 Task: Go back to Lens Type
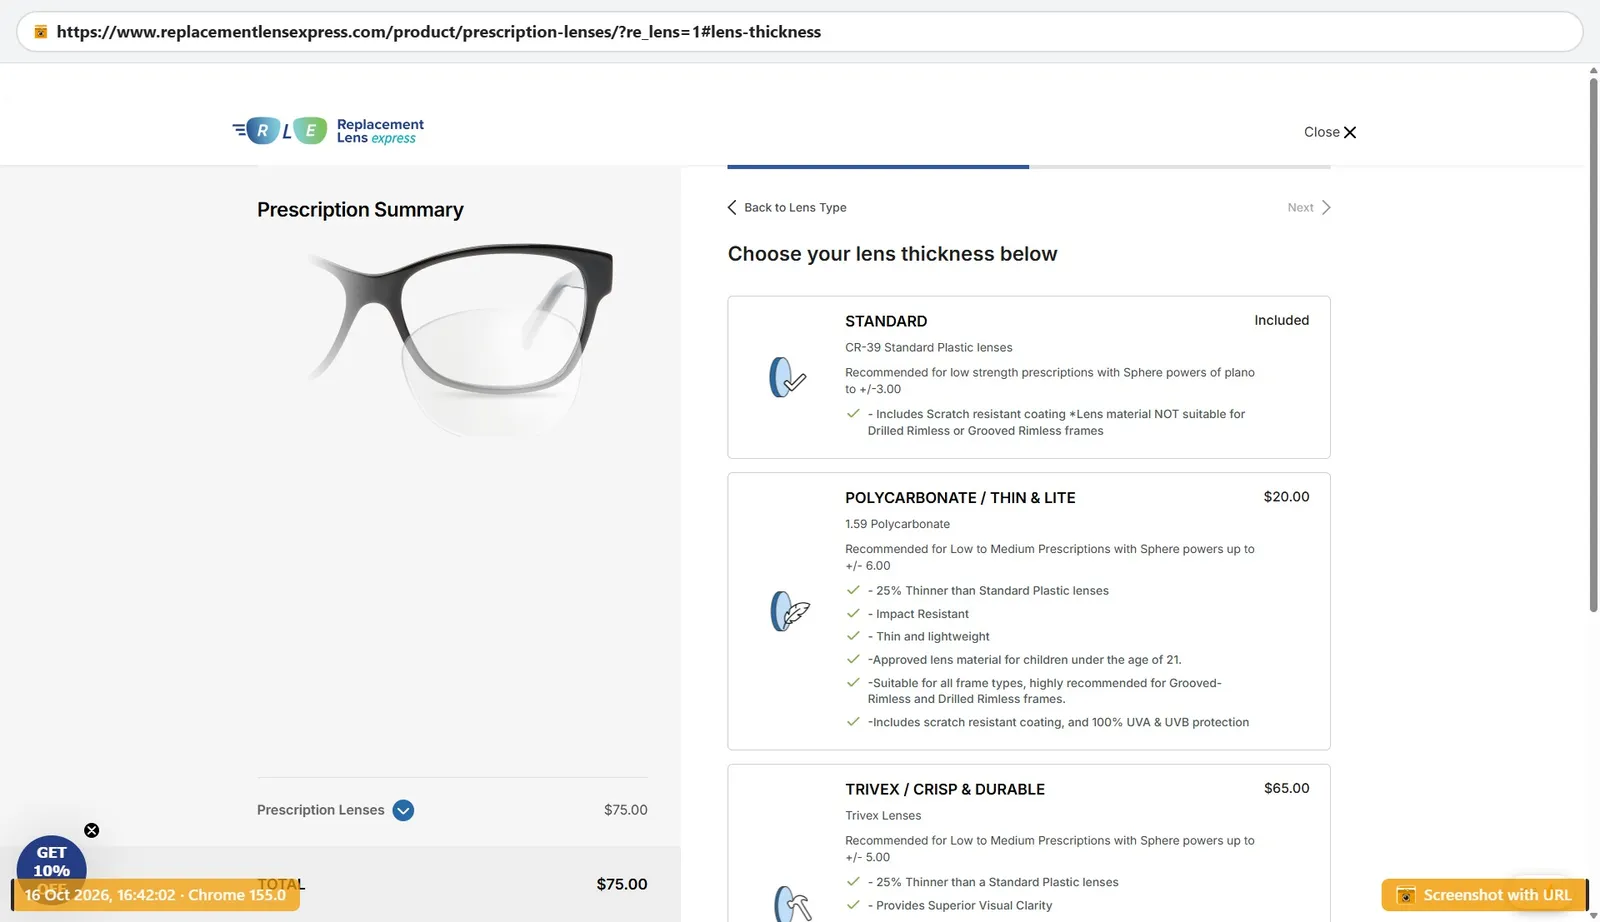787,207
